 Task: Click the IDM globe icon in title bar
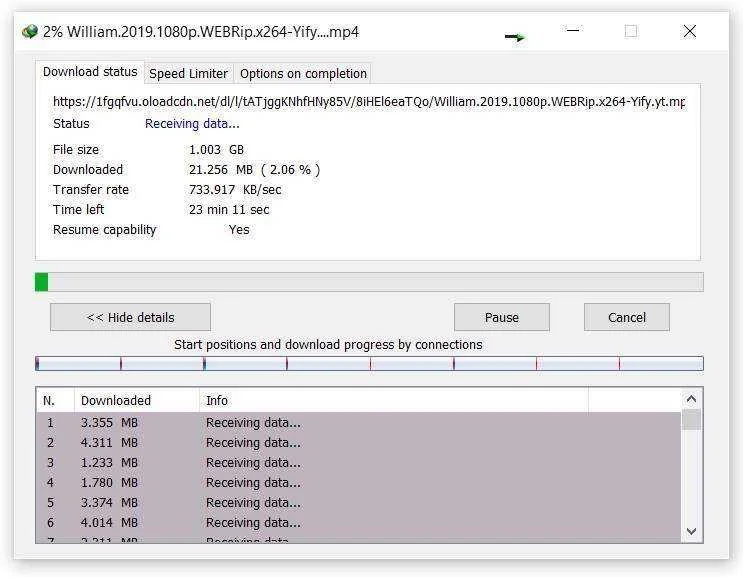29,32
